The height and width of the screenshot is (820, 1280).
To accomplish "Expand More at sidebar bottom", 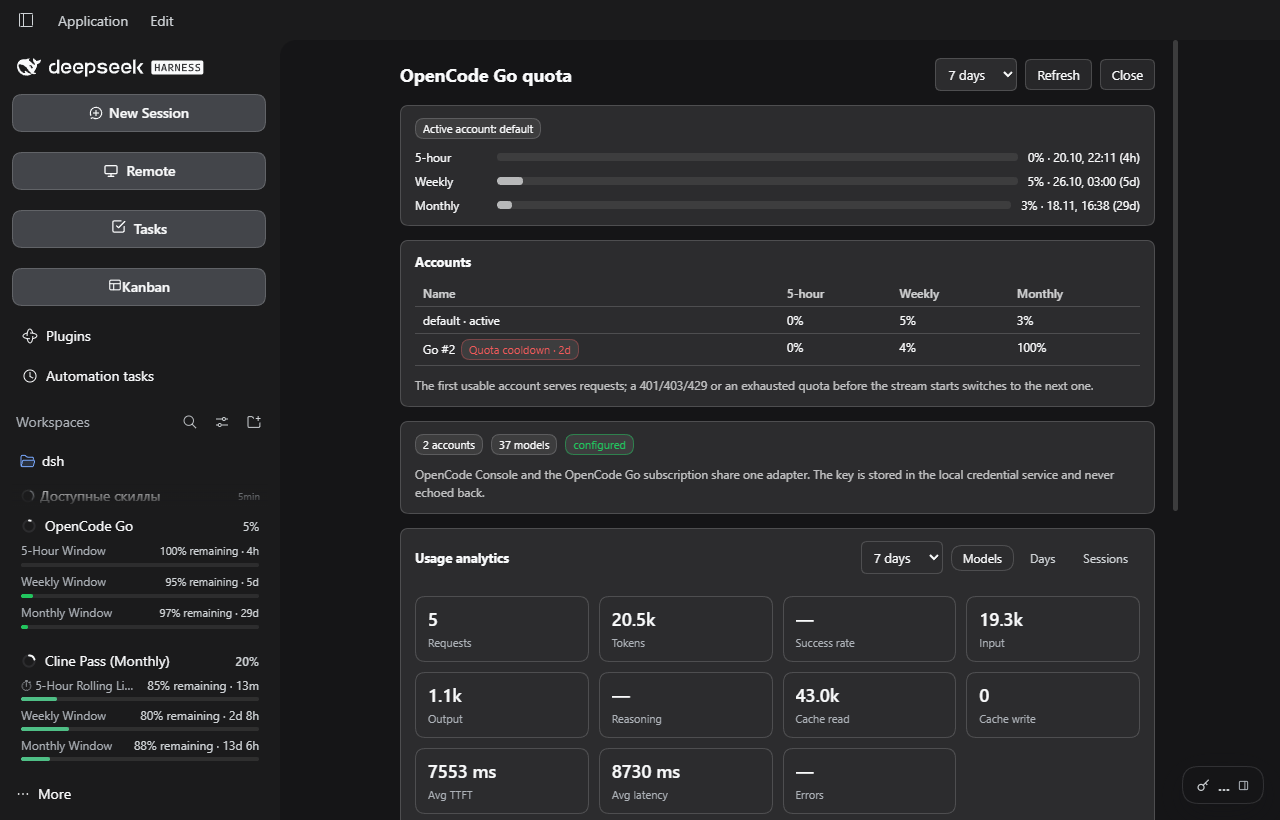I will pyautogui.click(x=45, y=794).
